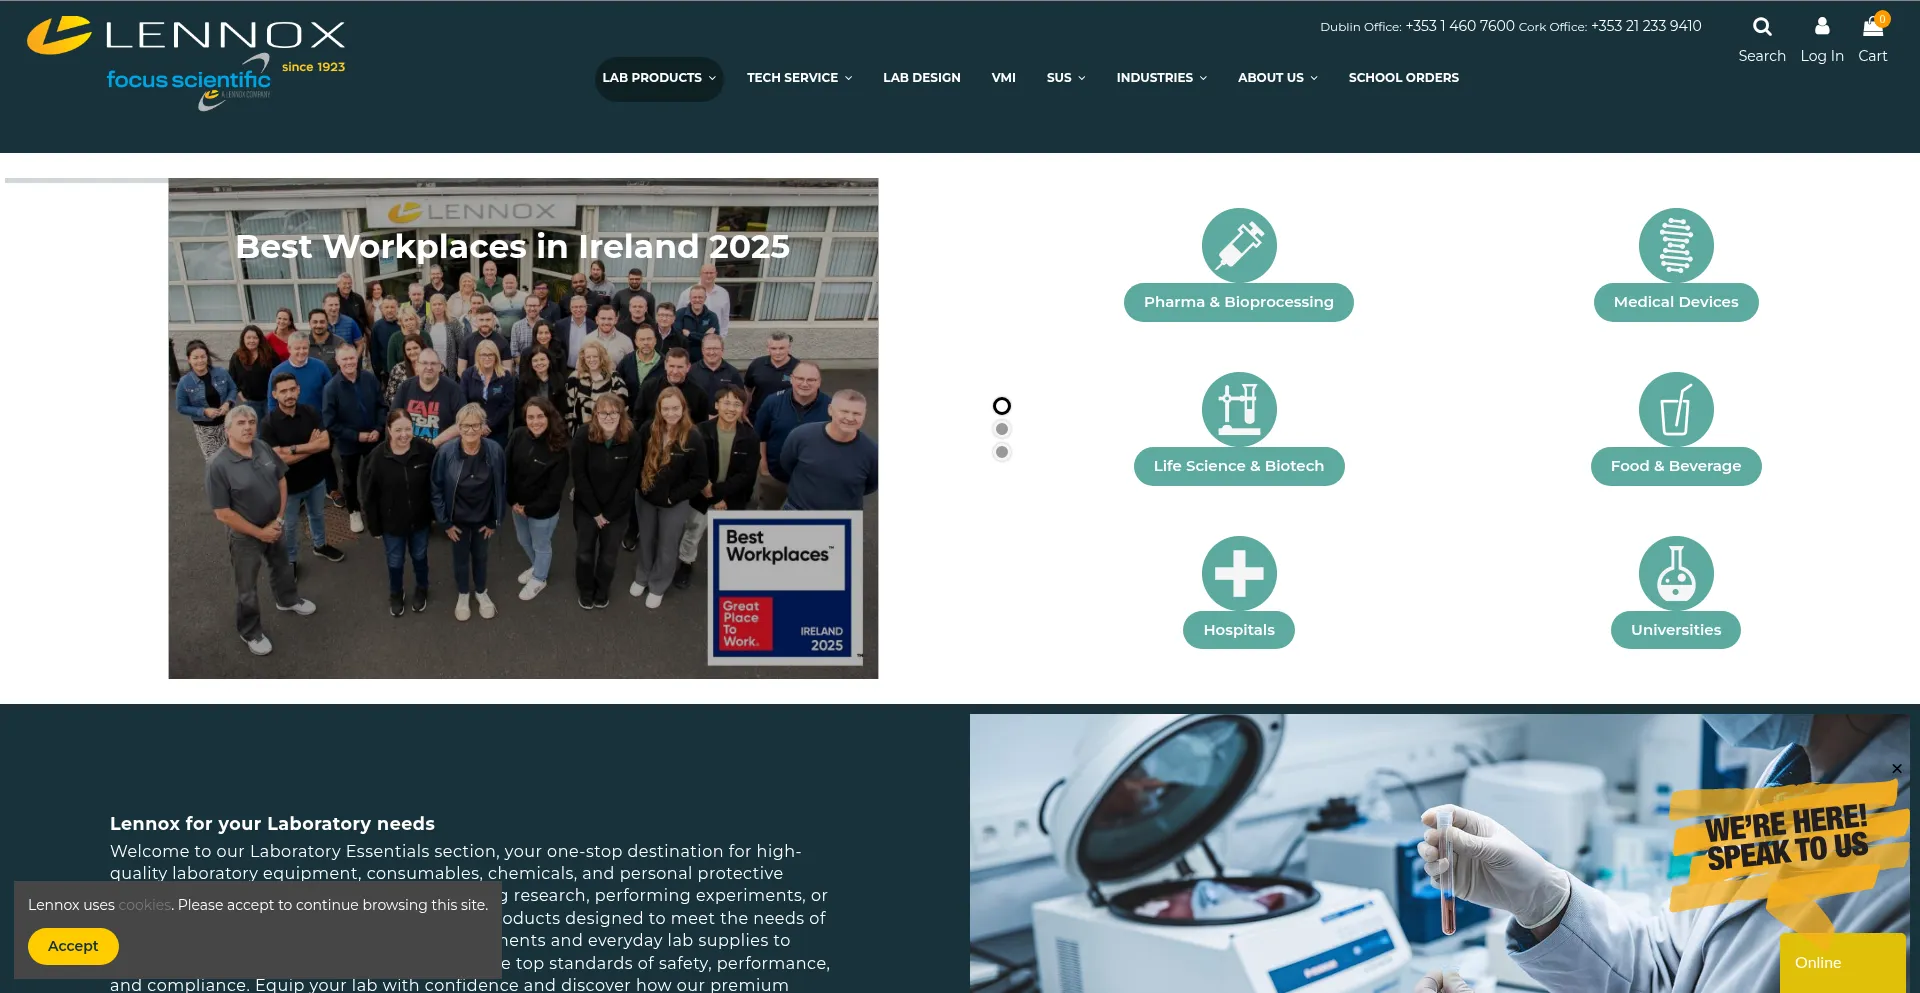Expand the Tech Service dropdown menu
Viewport: 1920px width, 993px height.
tap(799, 78)
